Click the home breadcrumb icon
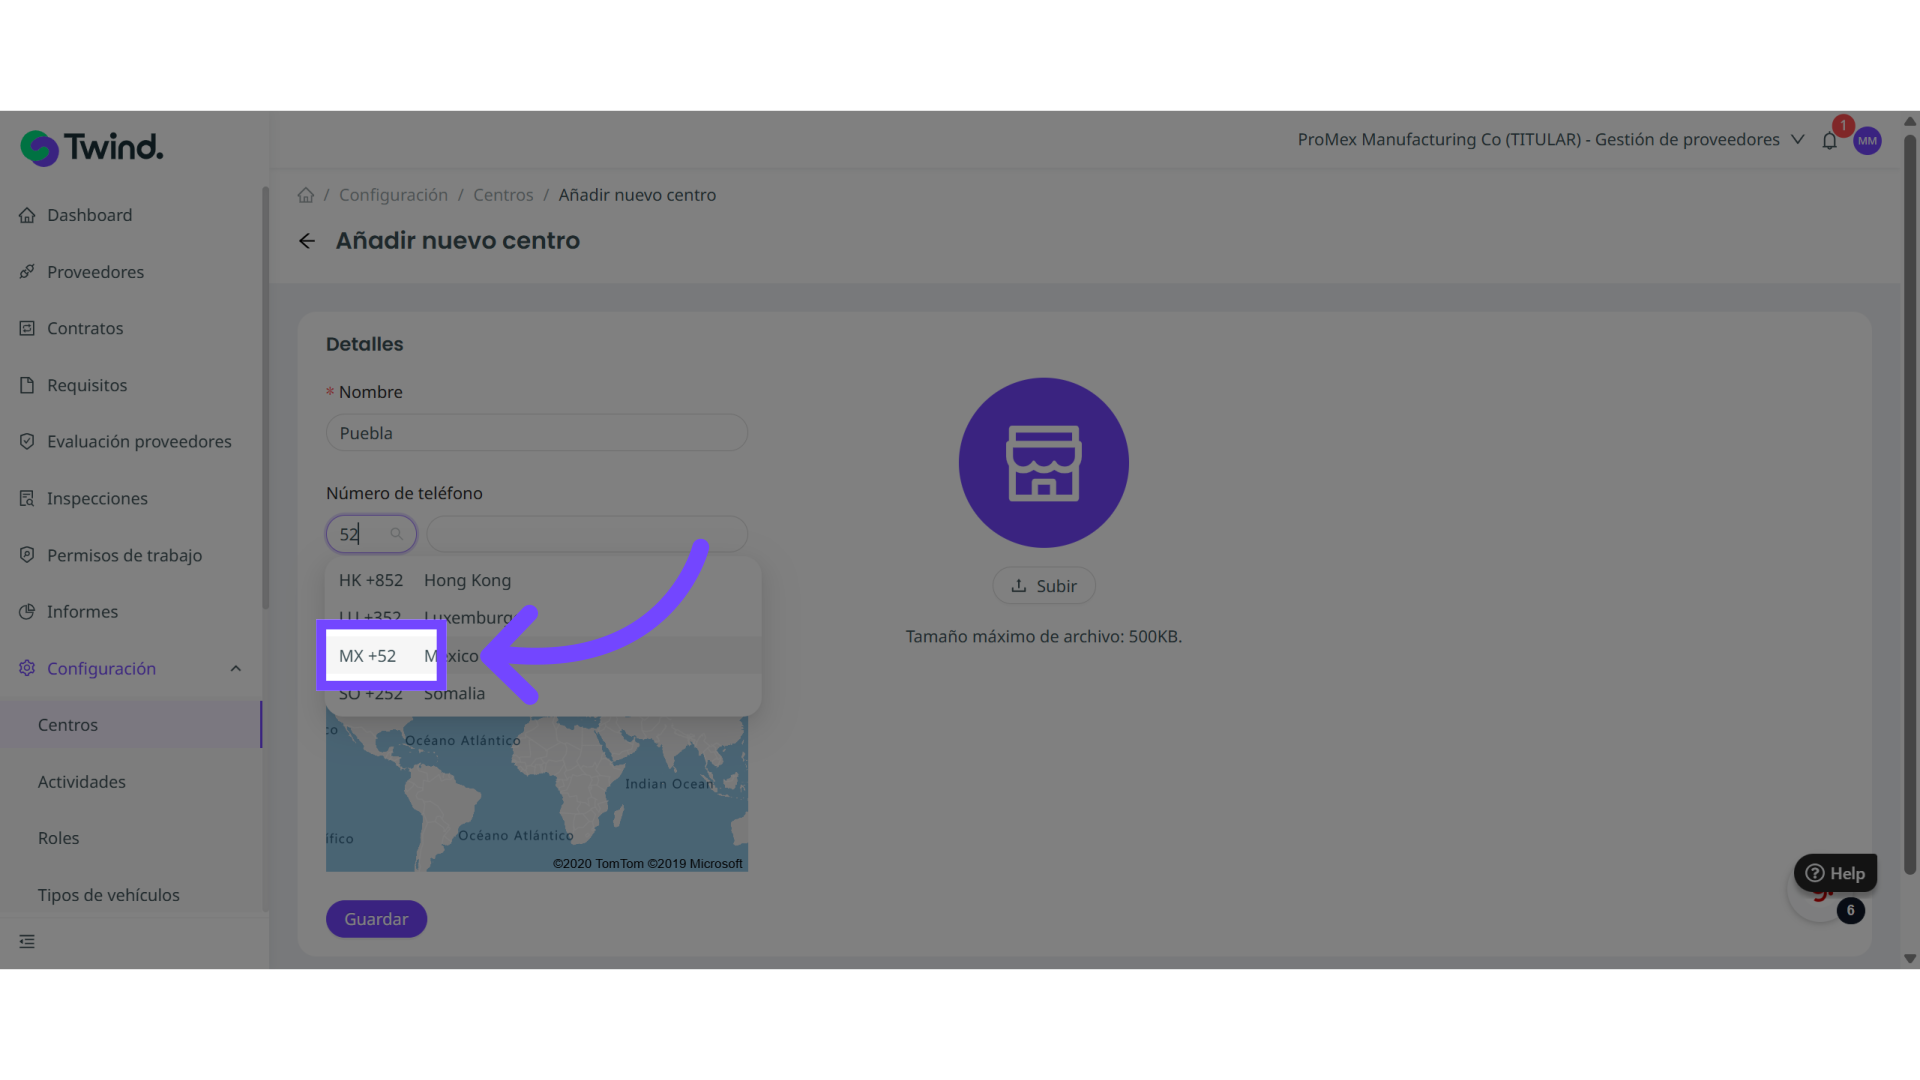 point(306,195)
